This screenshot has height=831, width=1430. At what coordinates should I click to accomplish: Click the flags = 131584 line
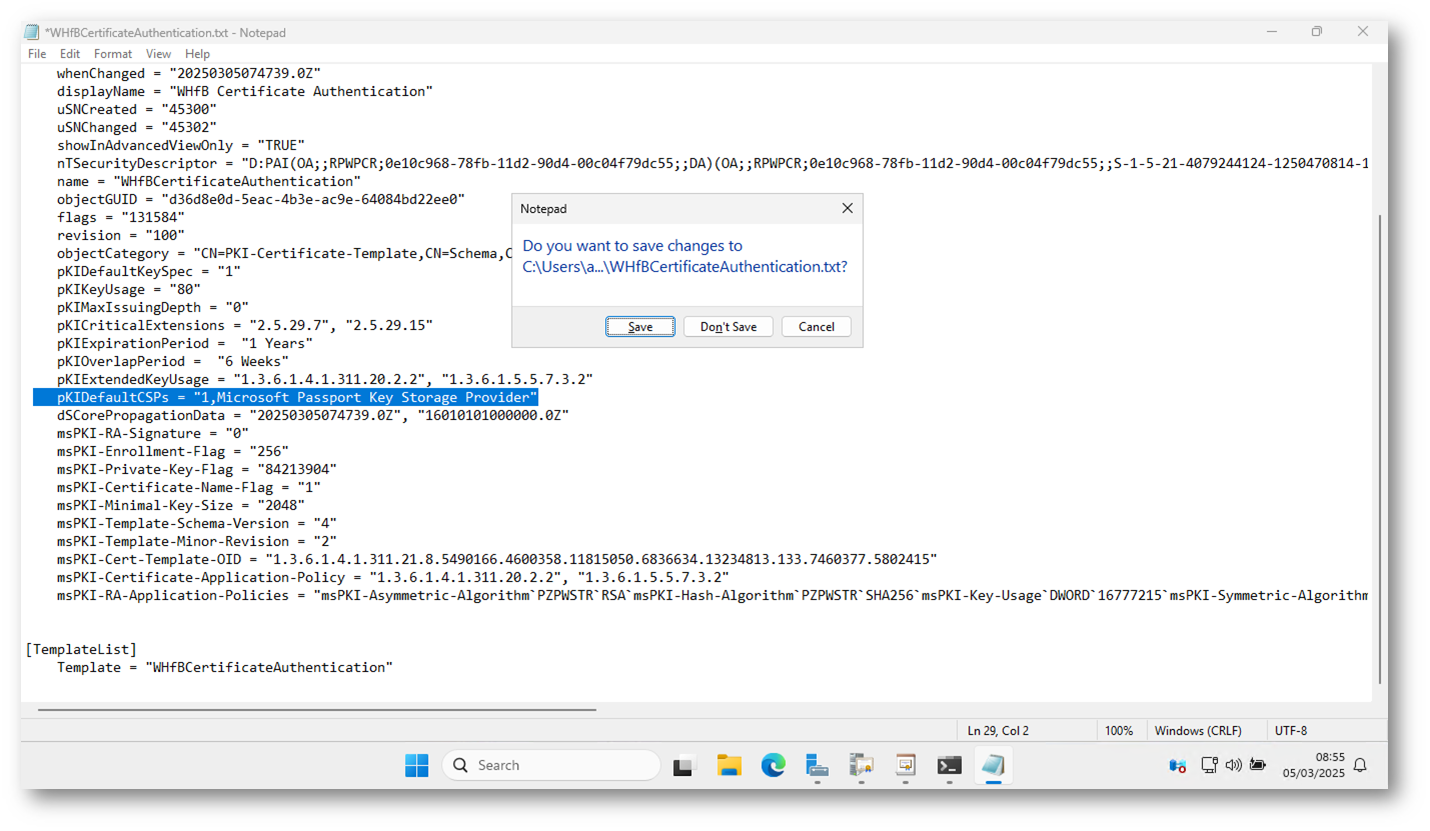120,217
